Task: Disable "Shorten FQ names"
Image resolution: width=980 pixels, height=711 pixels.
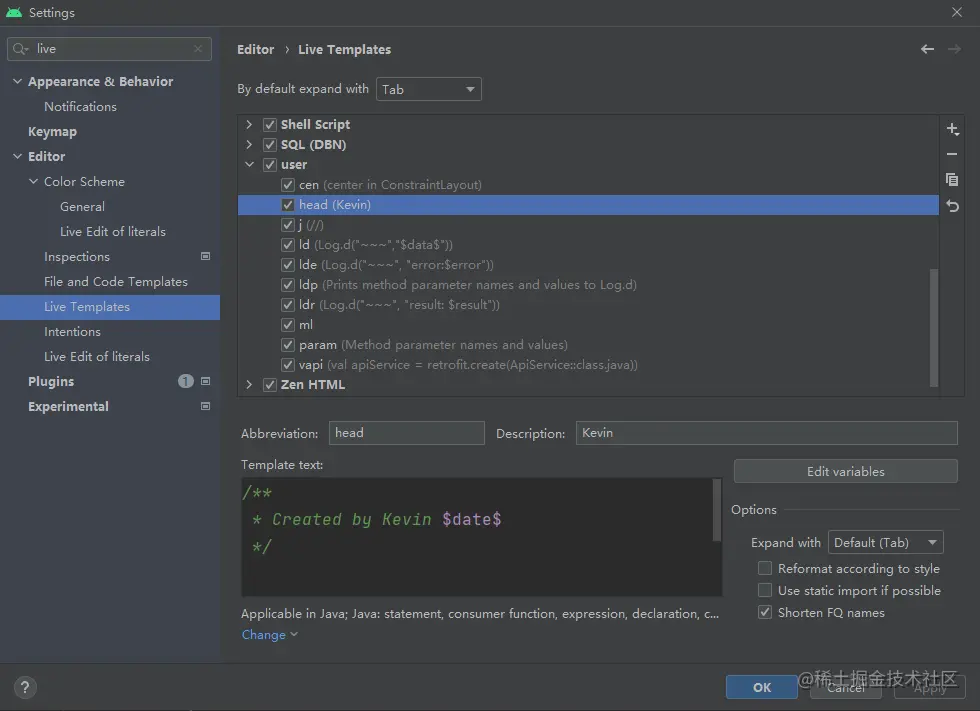Action: tap(765, 612)
